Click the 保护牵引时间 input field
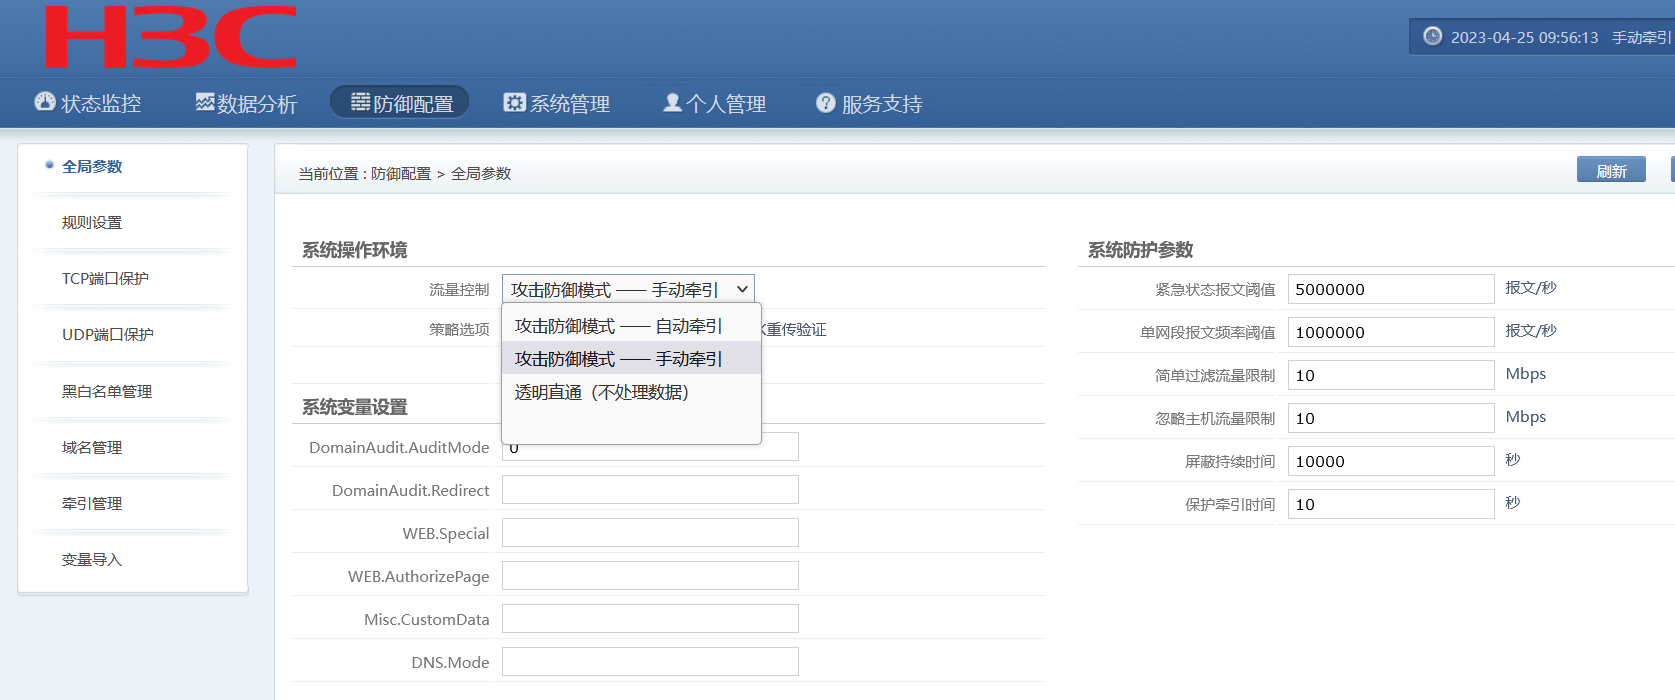The height and width of the screenshot is (700, 1675). [1391, 504]
